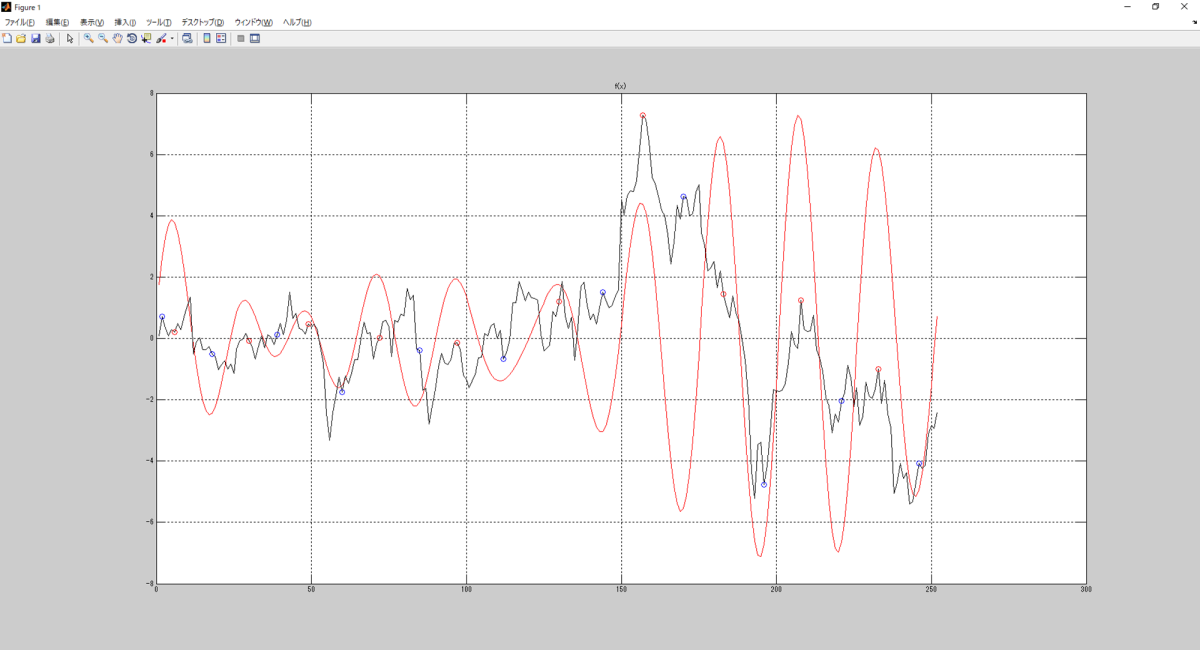Click the red peak marker at the black curve maximum
This screenshot has width=1200, height=650.
pos(643,115)
